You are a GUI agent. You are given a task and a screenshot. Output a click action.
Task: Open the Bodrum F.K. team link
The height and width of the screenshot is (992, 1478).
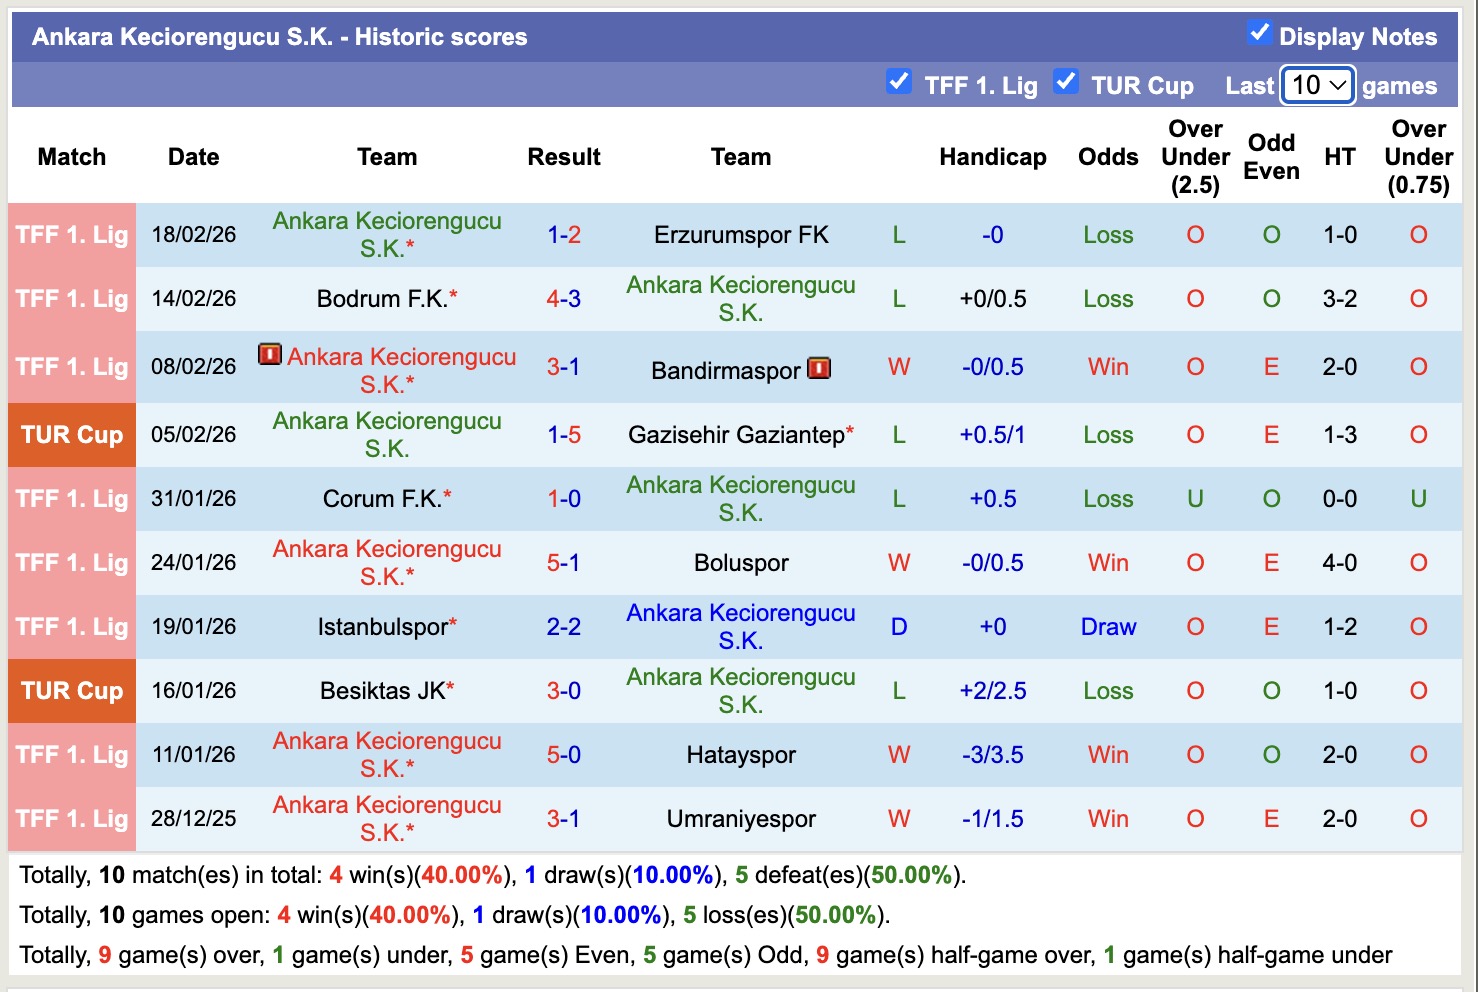coord(385,298)
